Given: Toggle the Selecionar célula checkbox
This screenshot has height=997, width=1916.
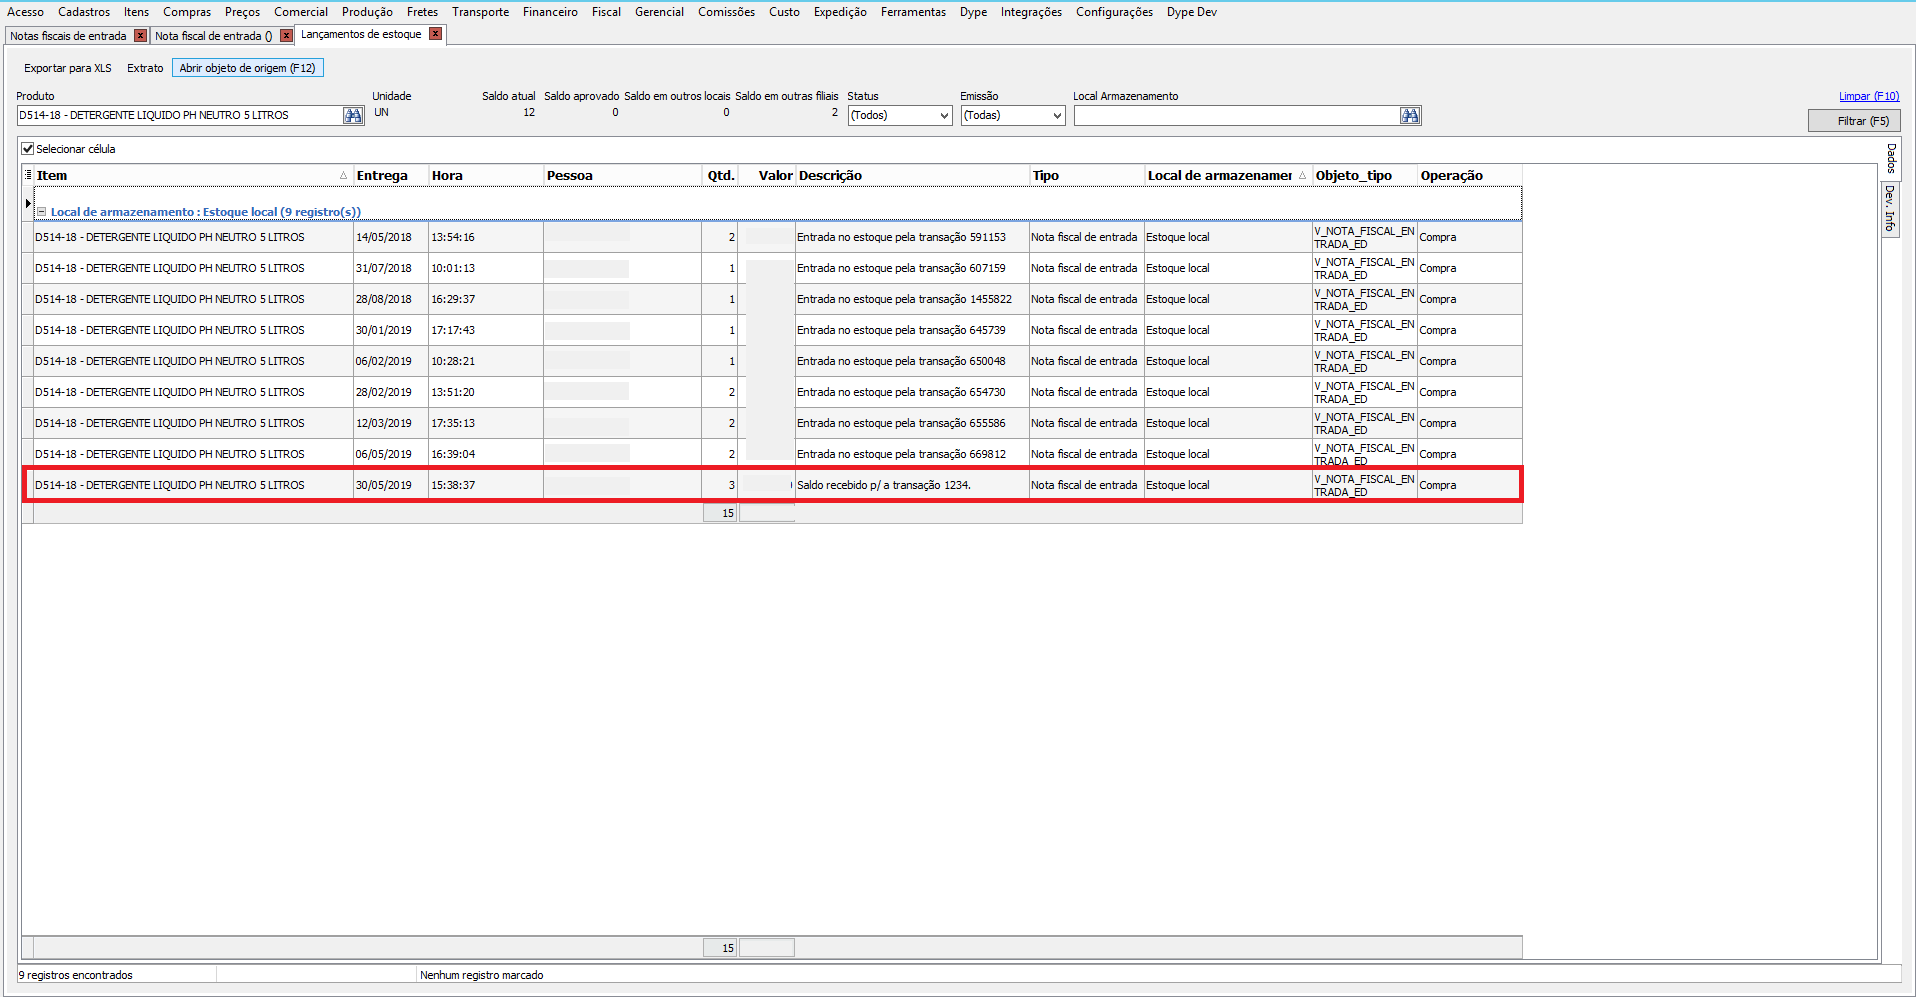Looking at the screenshot, I should coord(28,149).
